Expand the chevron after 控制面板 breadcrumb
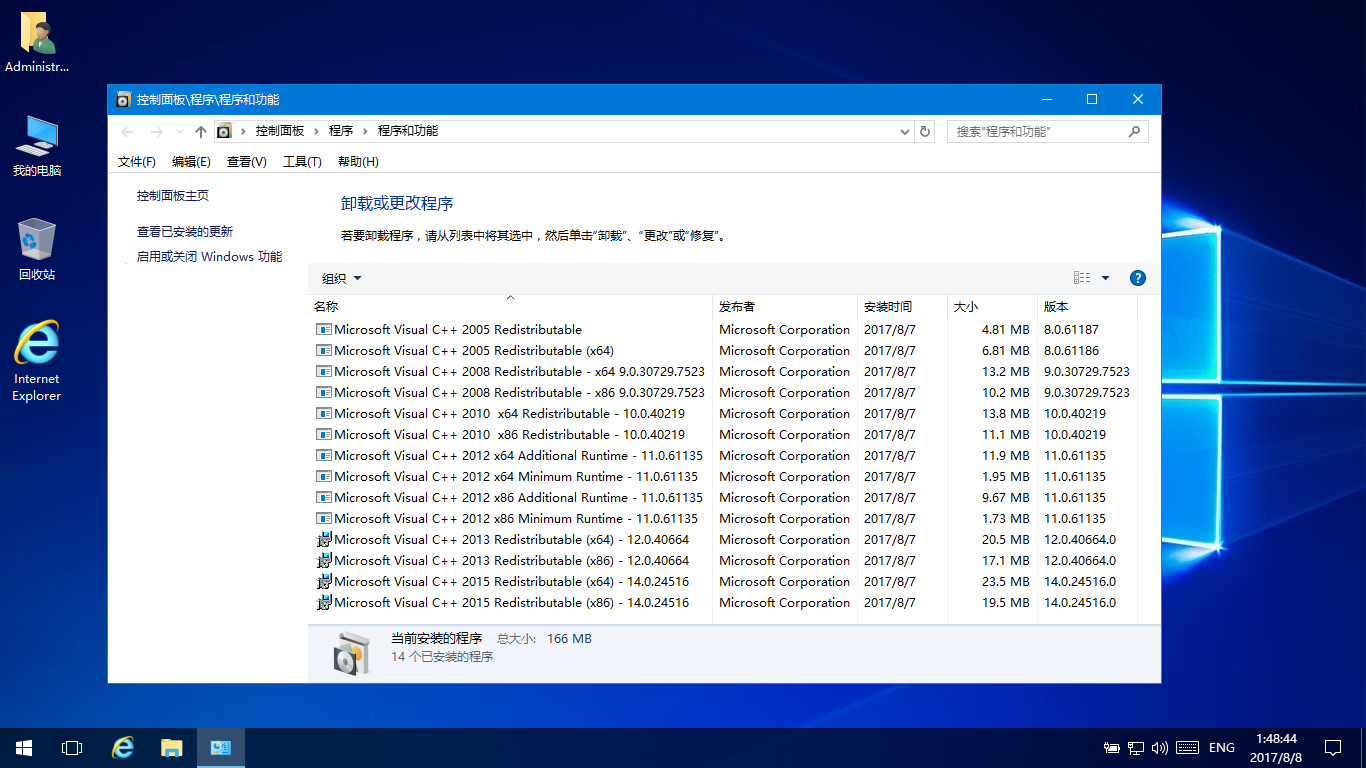The image size is (1366, 768). (316, 131)
